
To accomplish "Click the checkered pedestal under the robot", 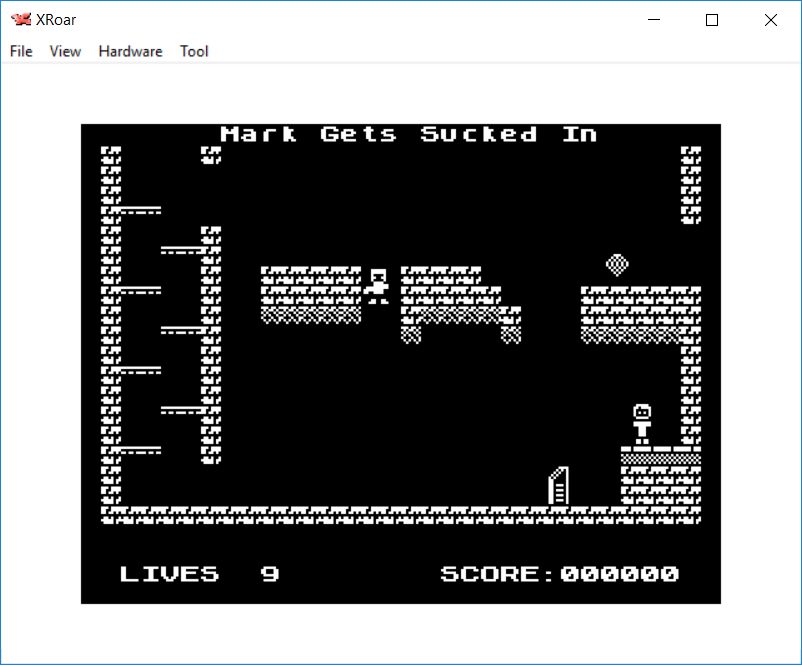I will pos(660,458).
